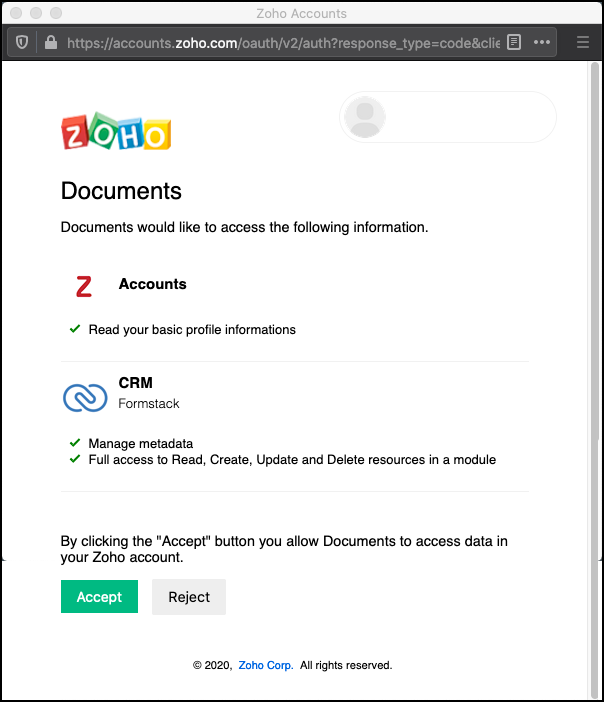The image size is (604, 702).
Task: Open site info via the padlock icon
Action: coord(49,42)
